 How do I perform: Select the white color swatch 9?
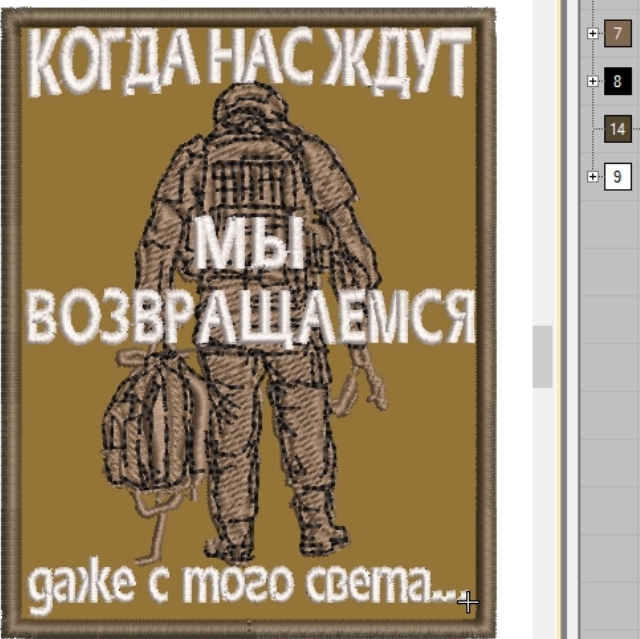click(x=617, y=177)
